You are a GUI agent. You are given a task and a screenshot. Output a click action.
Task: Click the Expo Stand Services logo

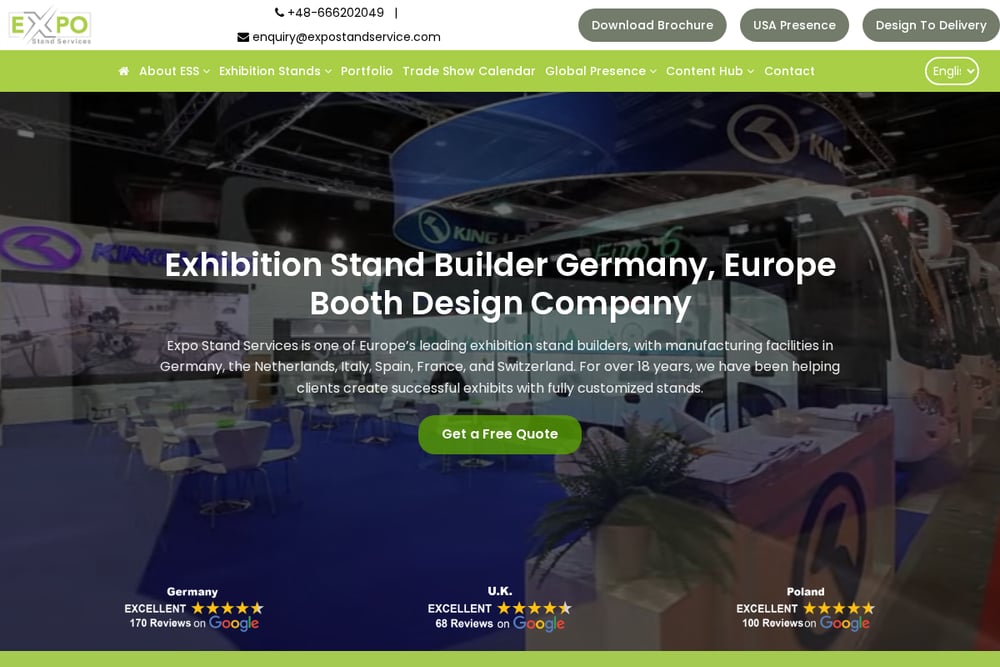50,26
